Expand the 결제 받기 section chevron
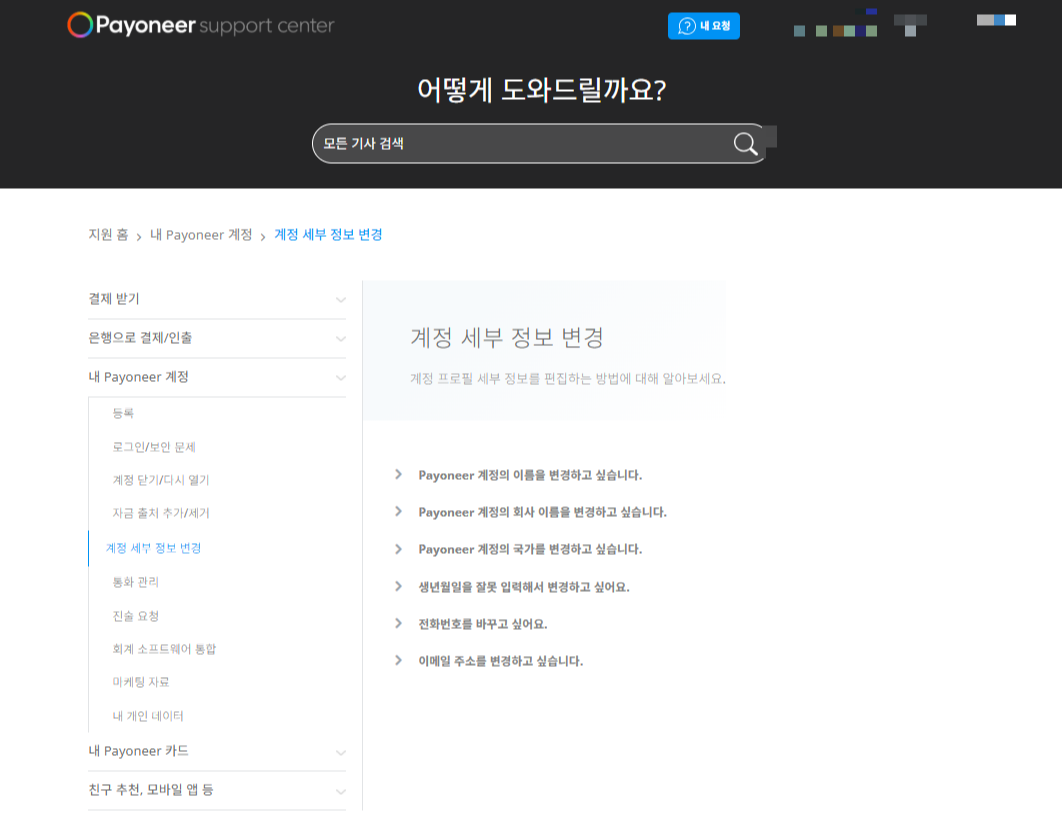 point(341,299)
